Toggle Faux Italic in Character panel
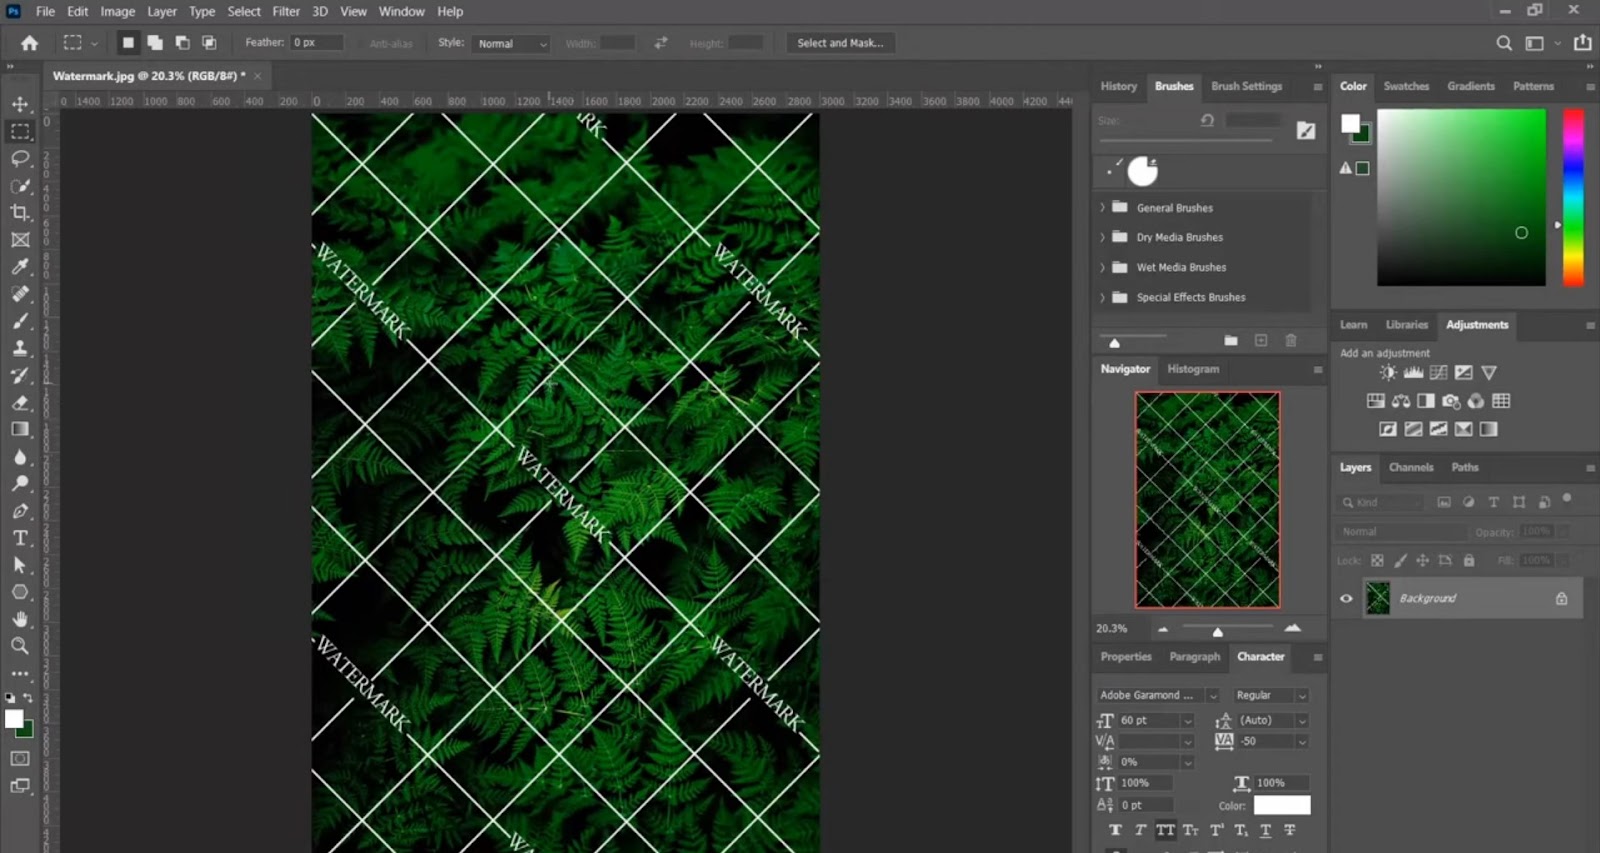1600x853 pixels. [x=1140, y=830]
